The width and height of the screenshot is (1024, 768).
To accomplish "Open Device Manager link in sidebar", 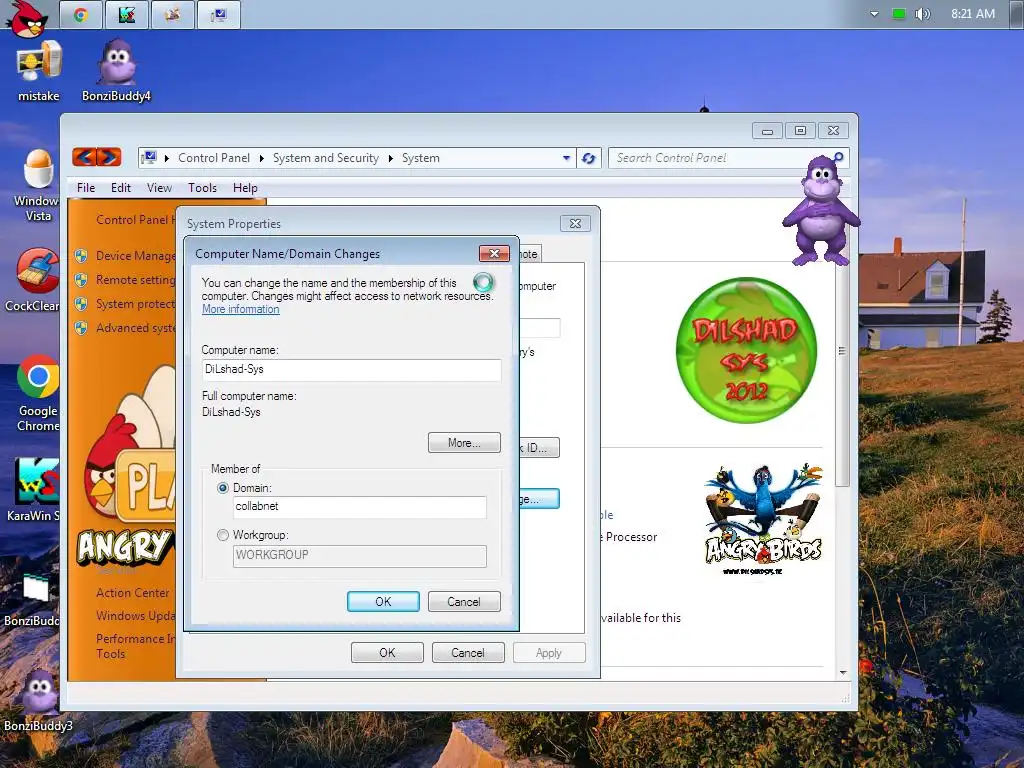I will 135,256.
